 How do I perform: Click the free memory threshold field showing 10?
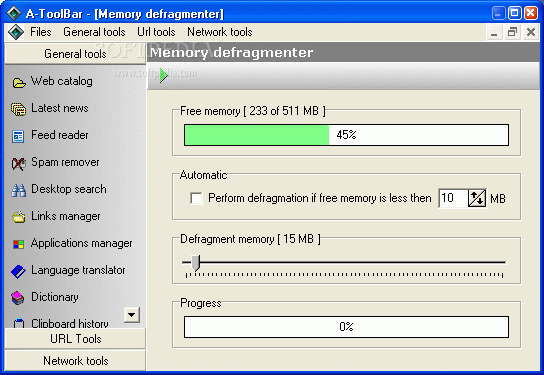(453, 198)
